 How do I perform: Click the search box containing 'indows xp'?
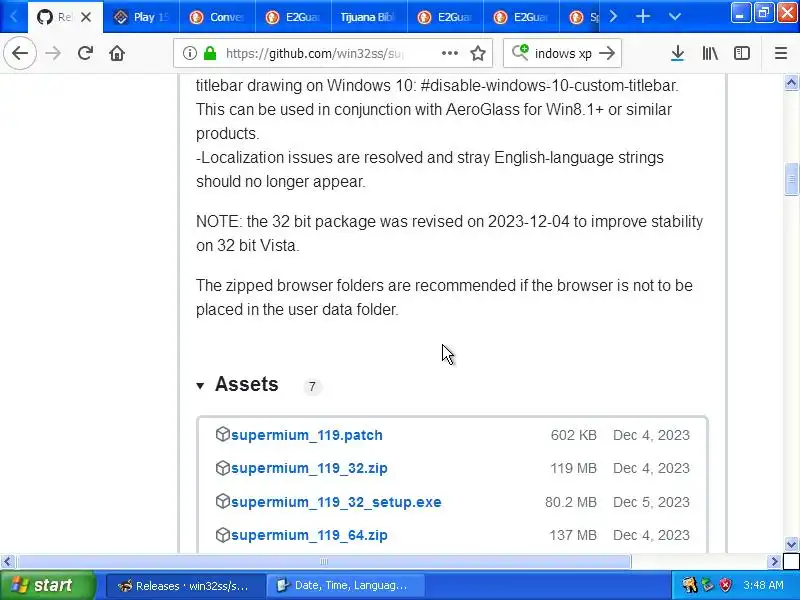click(x=562, y=53)
